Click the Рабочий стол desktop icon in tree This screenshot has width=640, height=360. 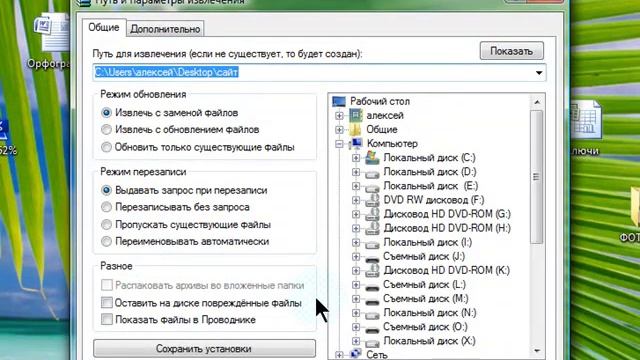pos(339,101)
